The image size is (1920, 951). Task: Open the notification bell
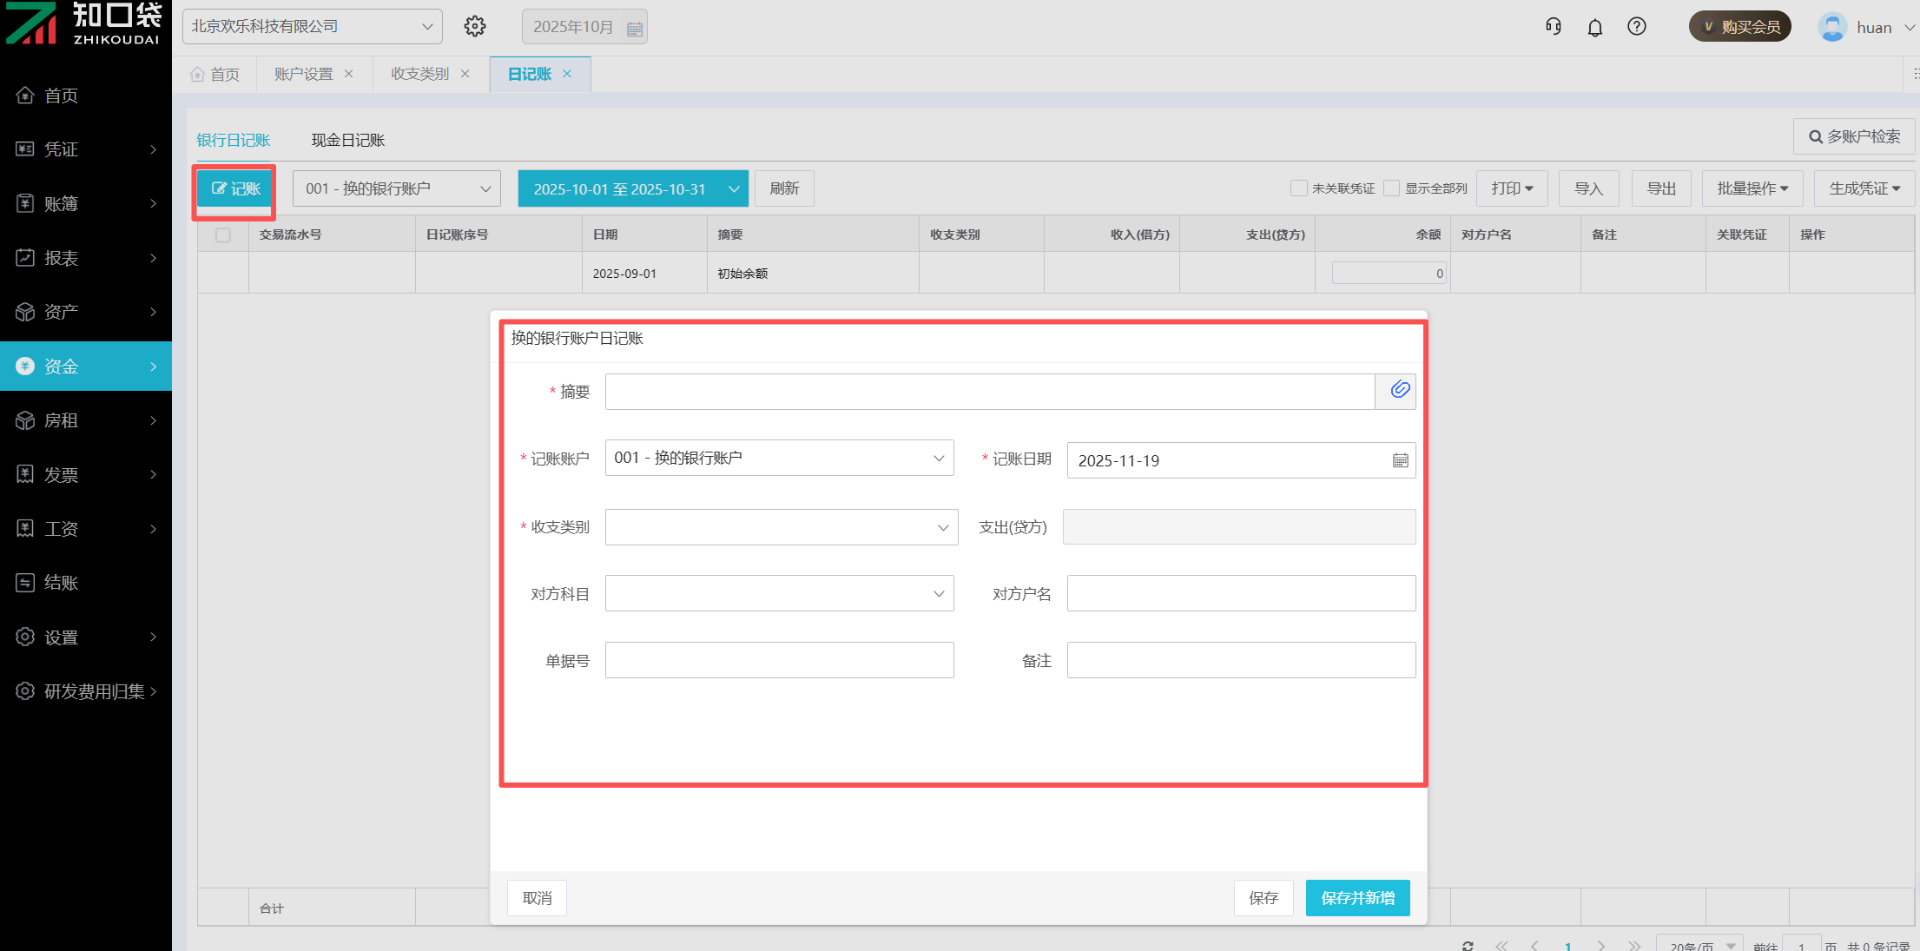point(1595,27)
